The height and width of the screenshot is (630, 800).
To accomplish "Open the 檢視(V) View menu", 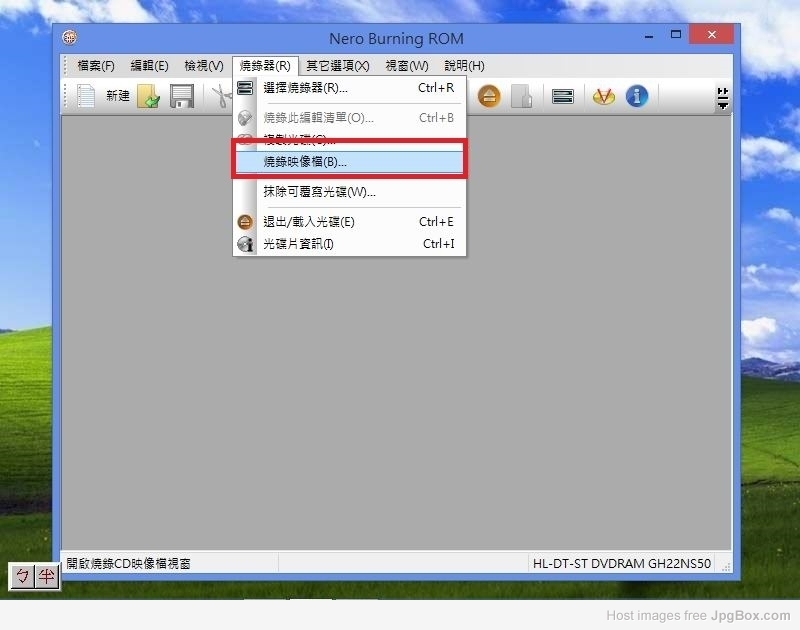I will click(x=203, y=66).
